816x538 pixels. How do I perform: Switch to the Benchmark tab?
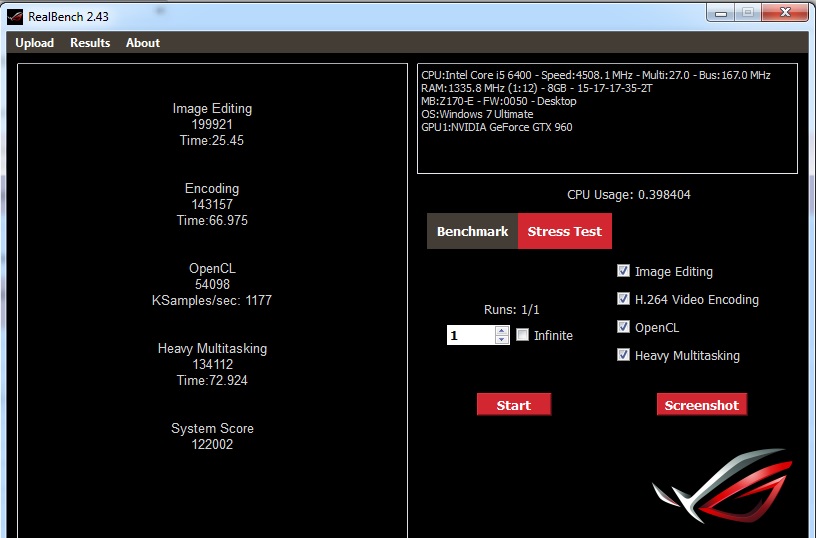[473, 231]
